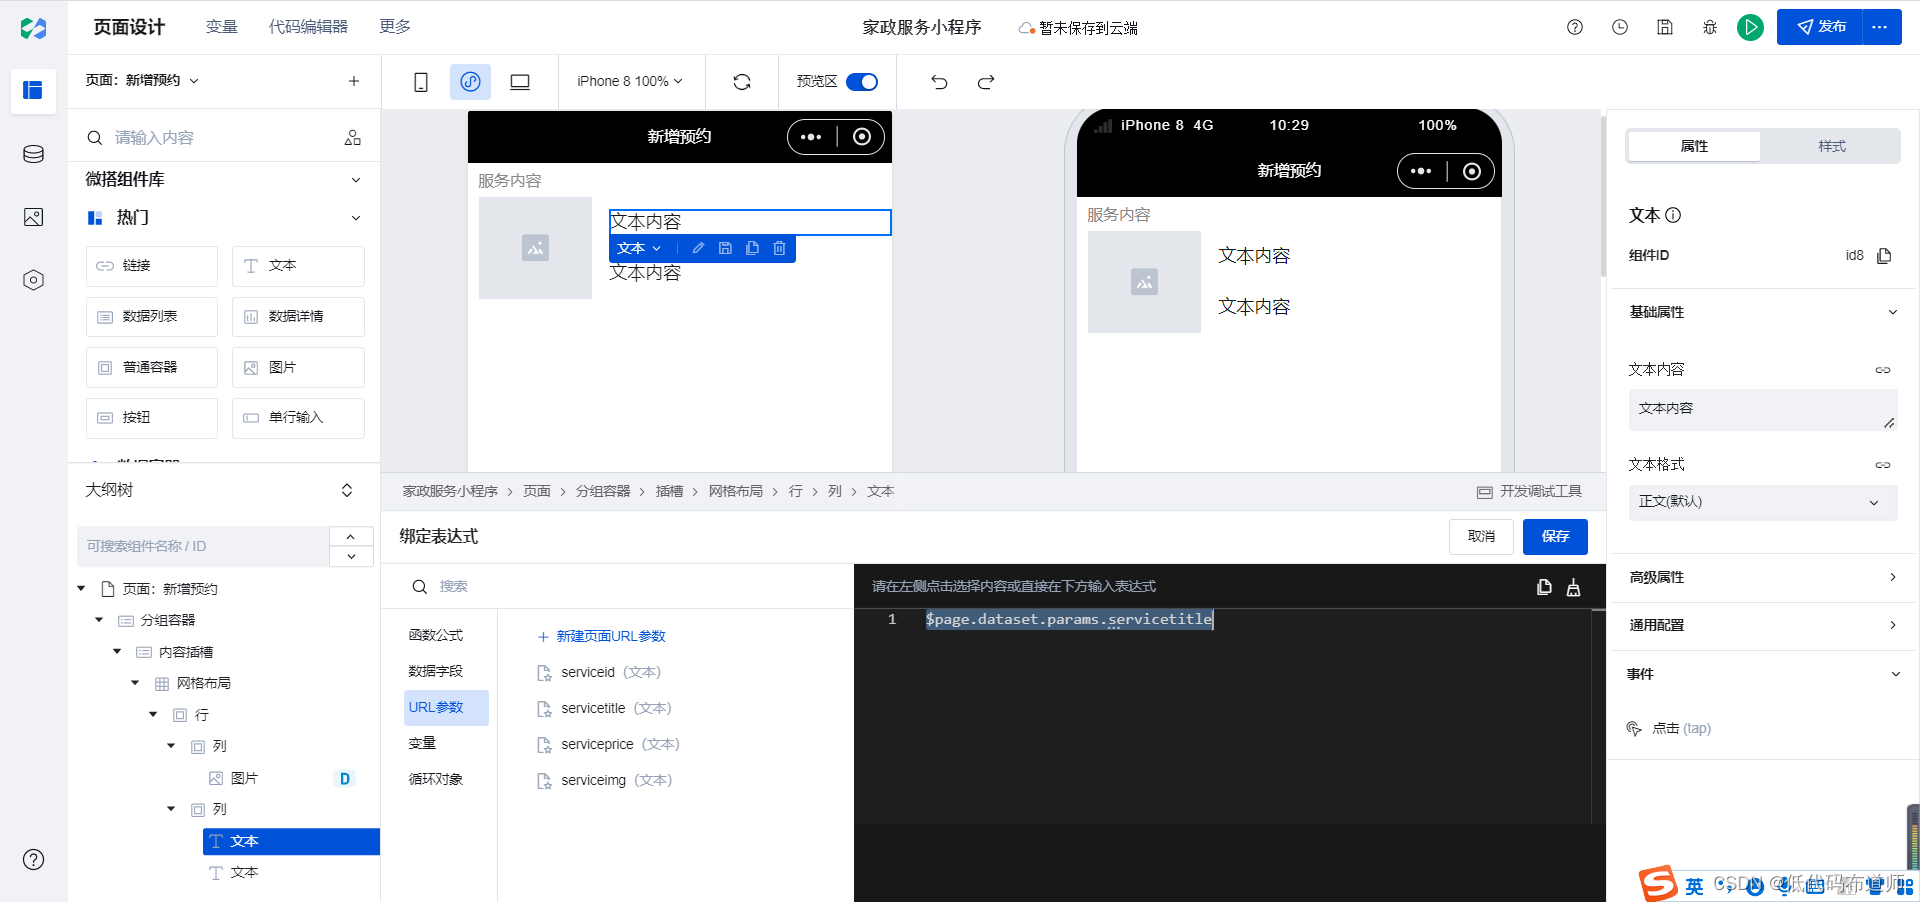Redo the last edit

coord(986,82)
